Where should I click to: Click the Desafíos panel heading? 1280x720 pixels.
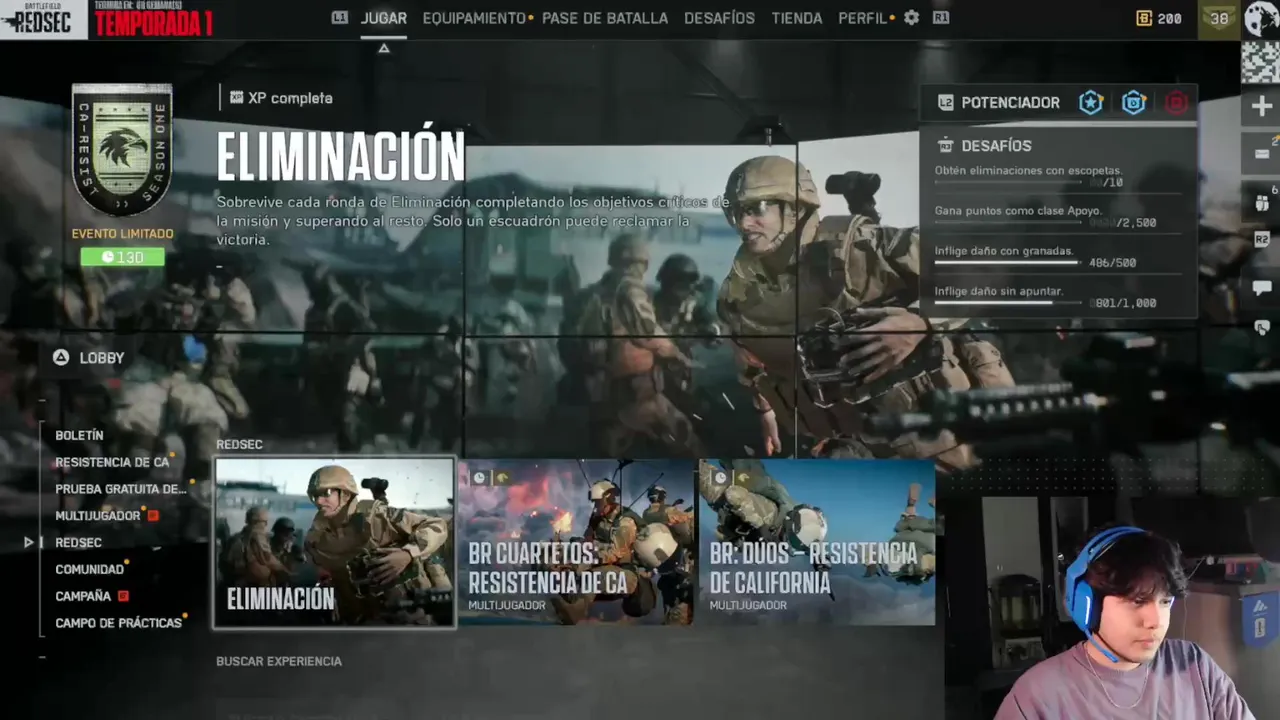click(996, 146)
